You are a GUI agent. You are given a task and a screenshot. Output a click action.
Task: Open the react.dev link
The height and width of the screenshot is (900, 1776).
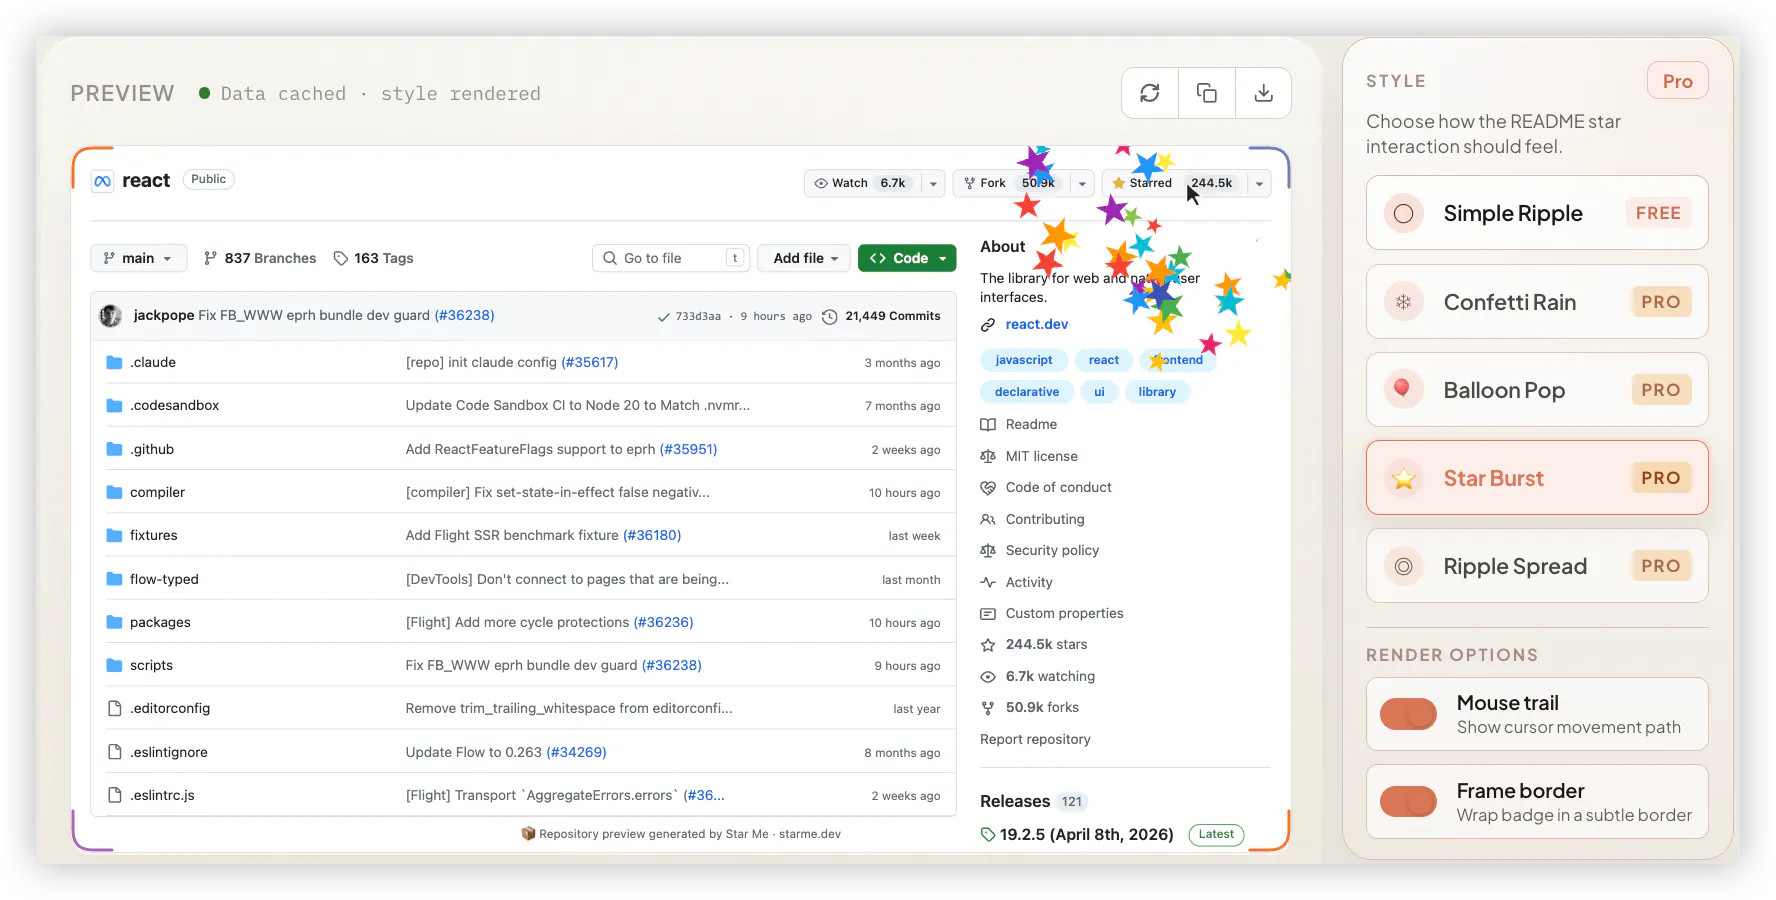[x=1037, y=325]
